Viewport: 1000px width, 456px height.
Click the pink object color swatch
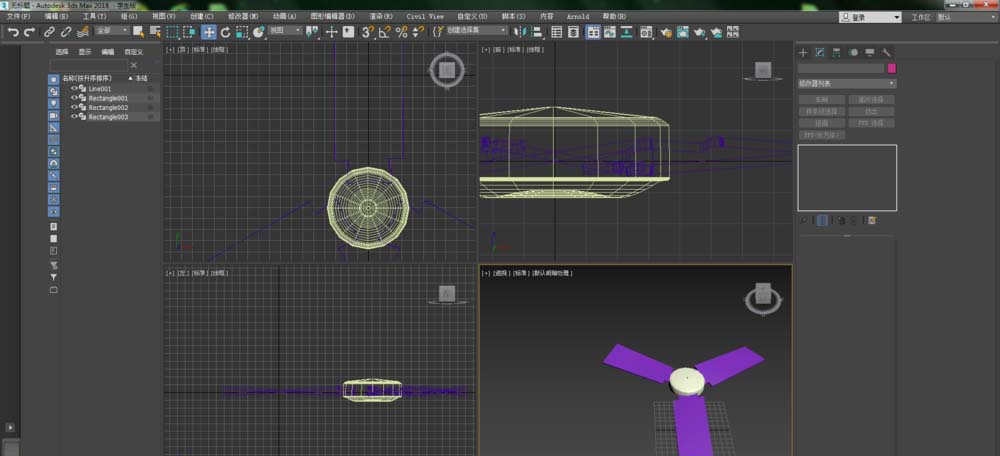(892, 68)
